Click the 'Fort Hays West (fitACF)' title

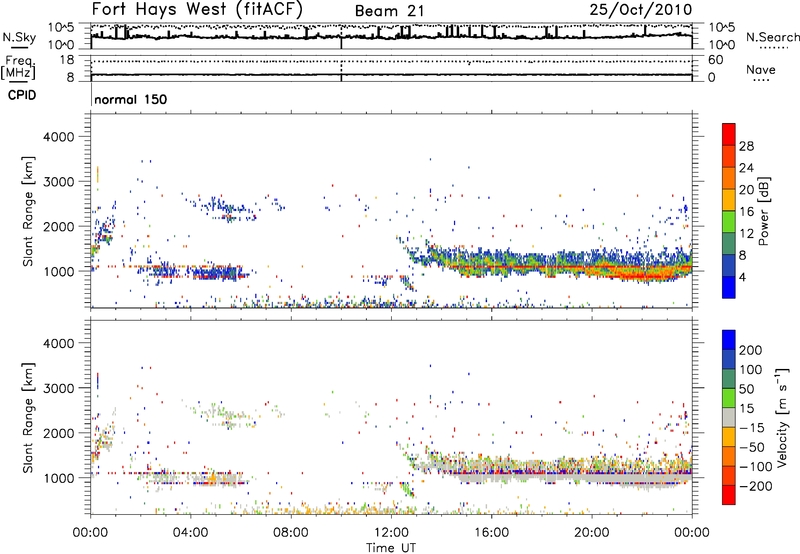click(x=197, y=10)
